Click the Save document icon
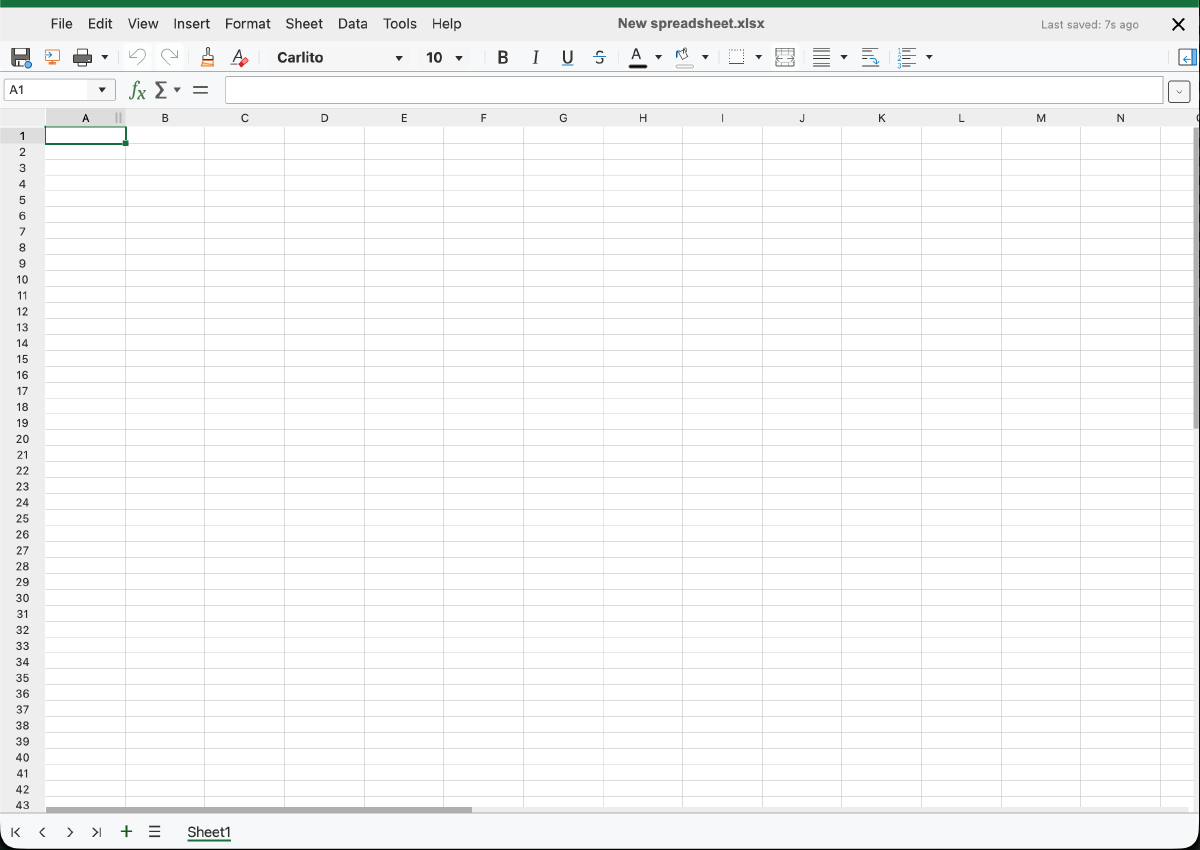This screenshot has width=1200, height=850. pyautogui.click(x=20, y=58)
